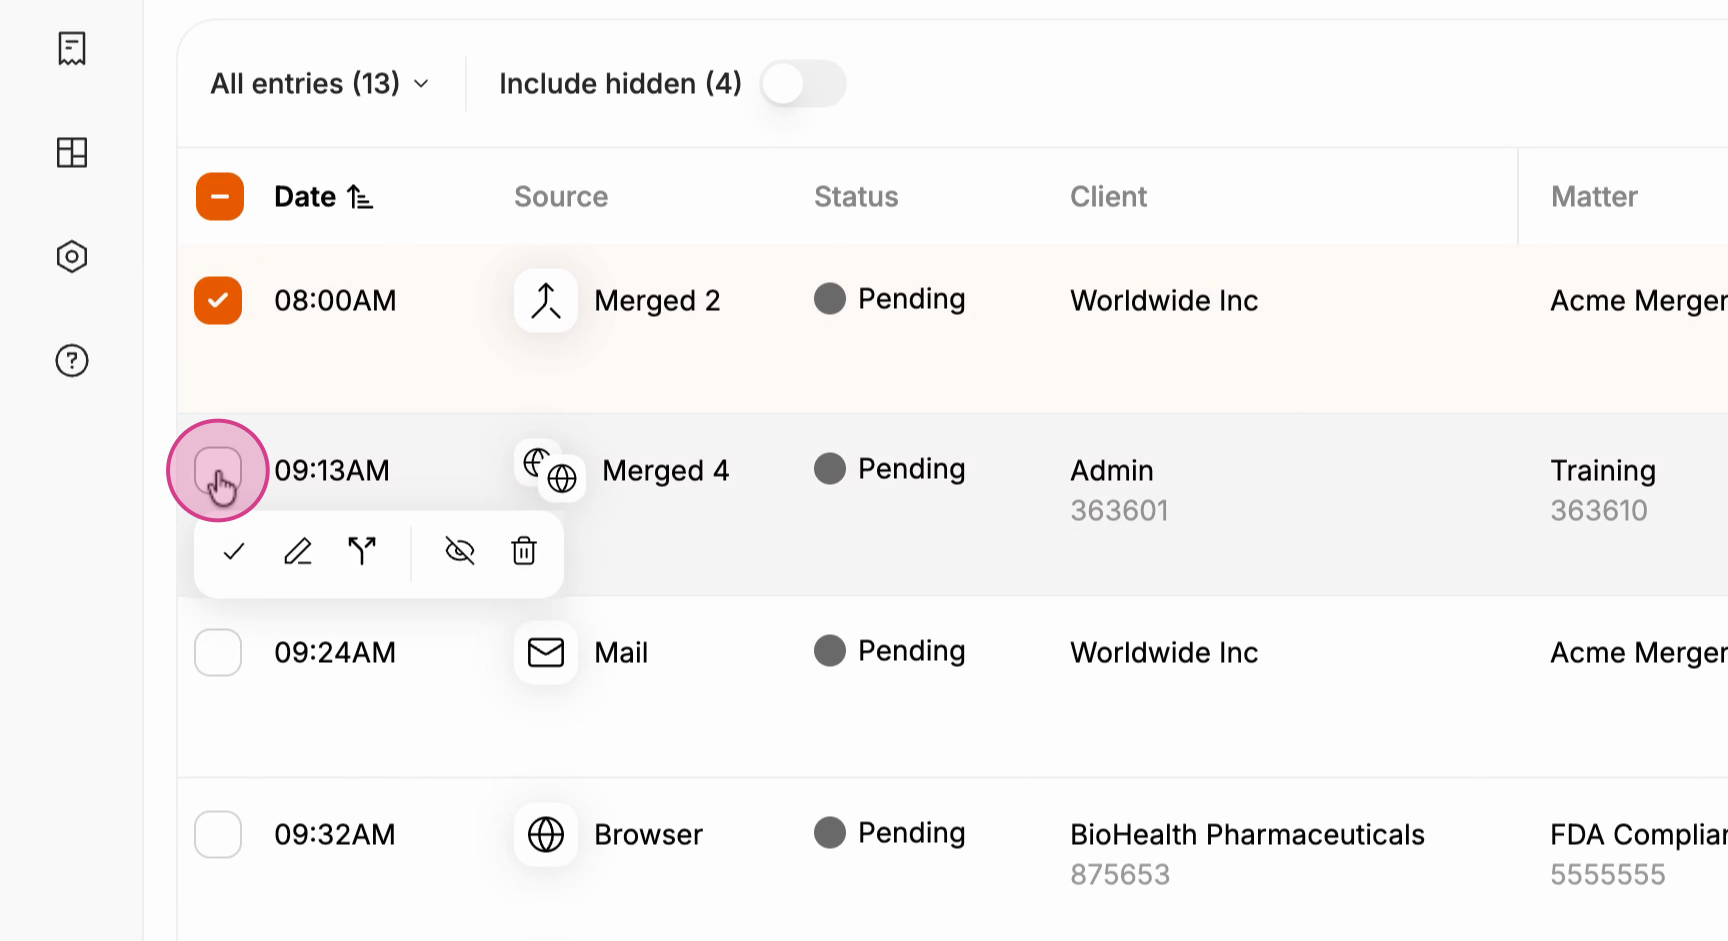This screenshot has height=941, width=1728.
Task: Check the 09:32AM Browser entry checkbox
Action: pyautogui.click(x=218, y=835)
